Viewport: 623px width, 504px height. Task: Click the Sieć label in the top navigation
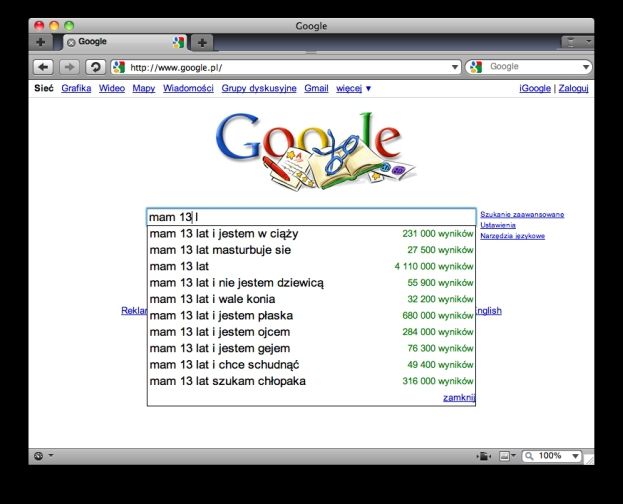44,88
